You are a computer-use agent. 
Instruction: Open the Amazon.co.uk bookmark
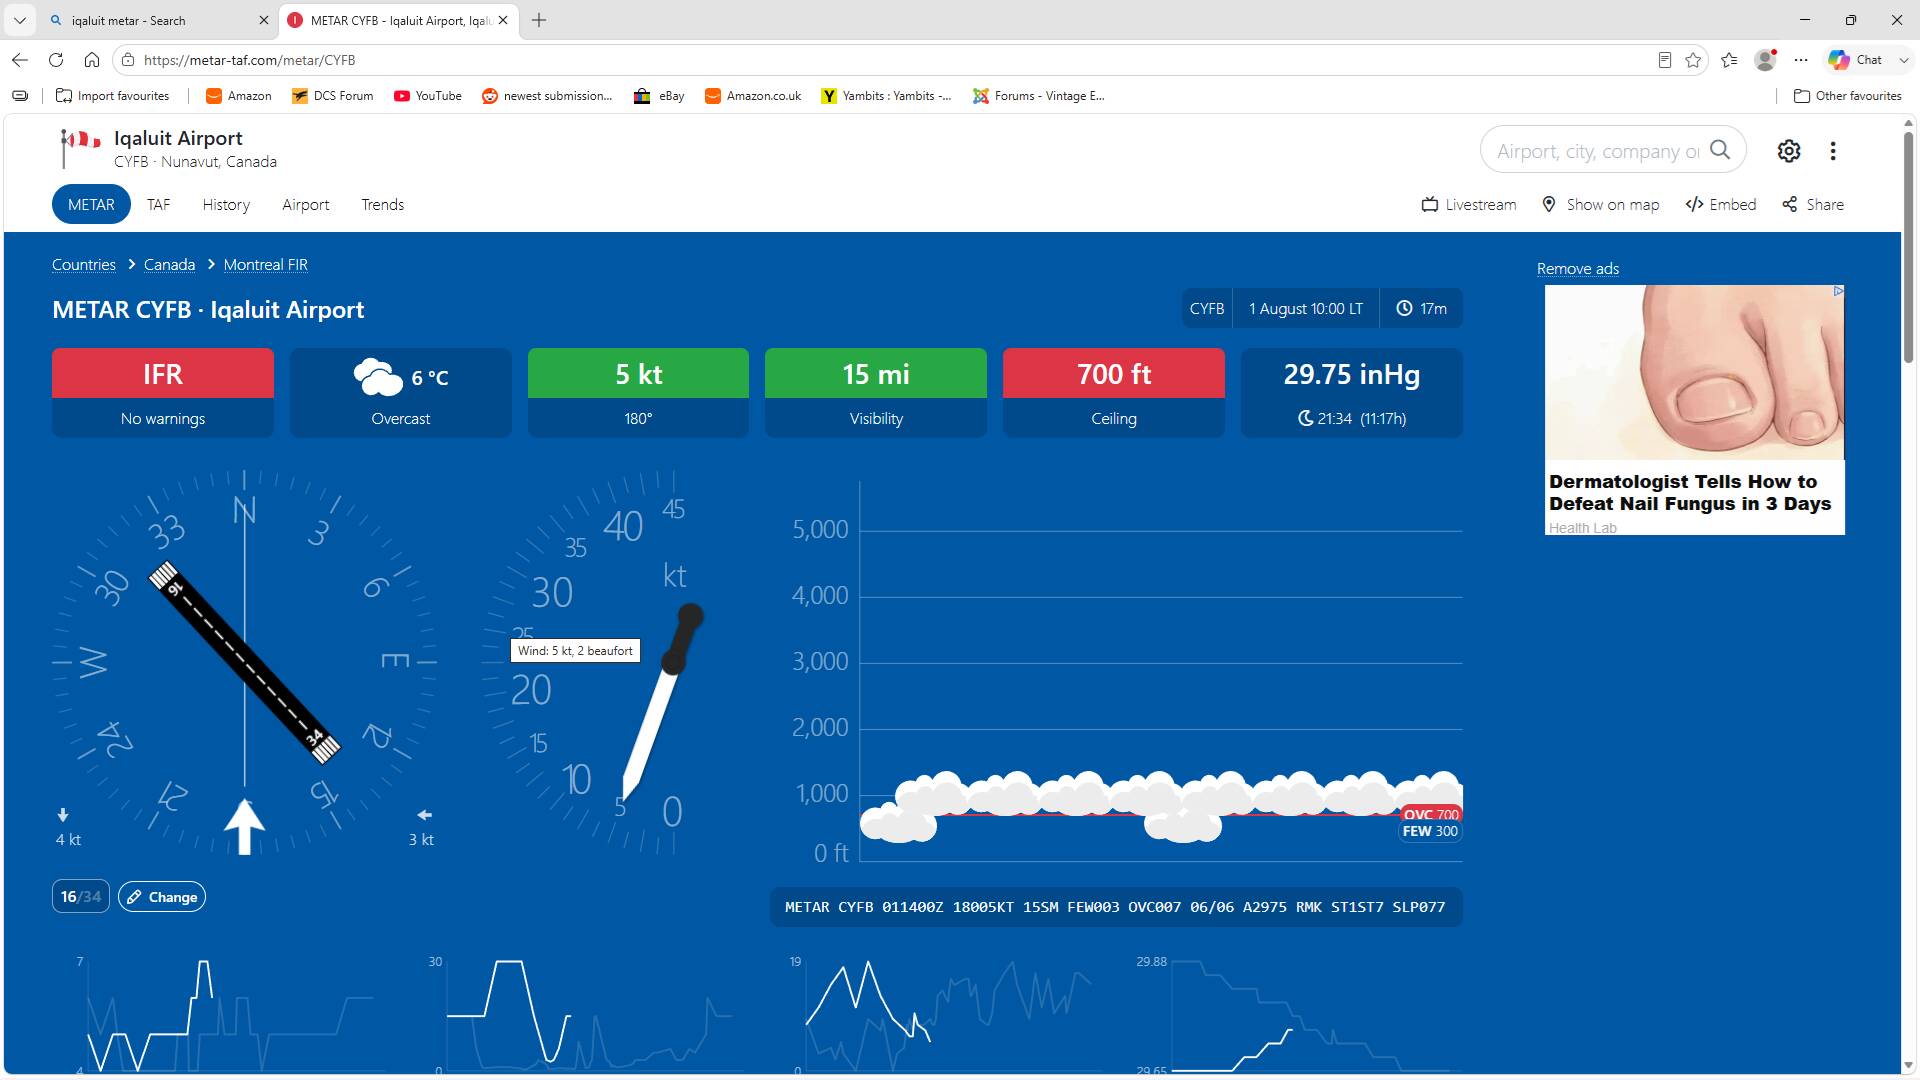tap(753, 96)
